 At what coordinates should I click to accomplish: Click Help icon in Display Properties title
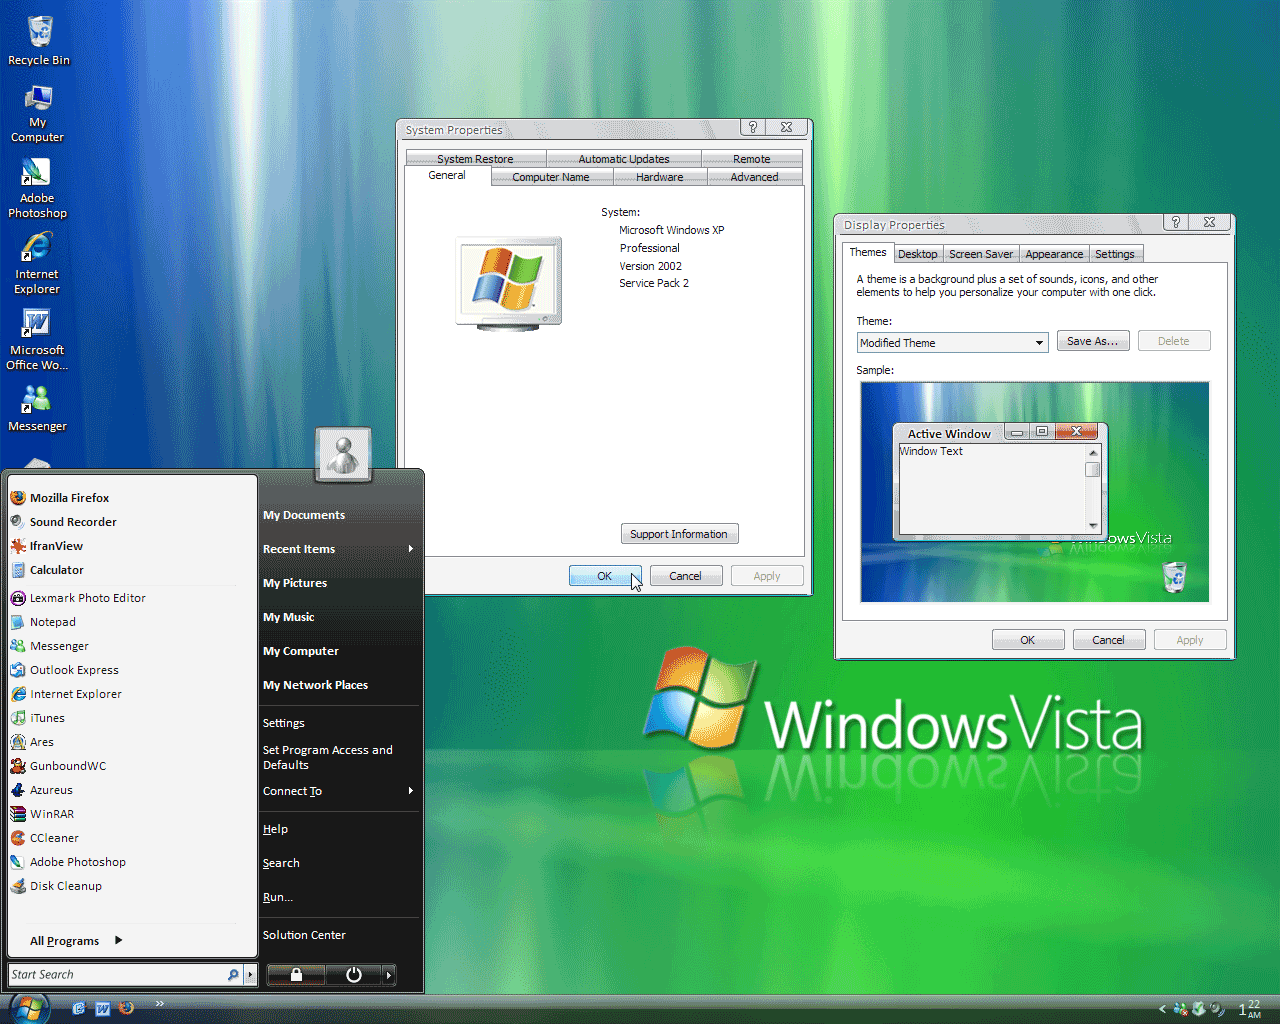1176,222
